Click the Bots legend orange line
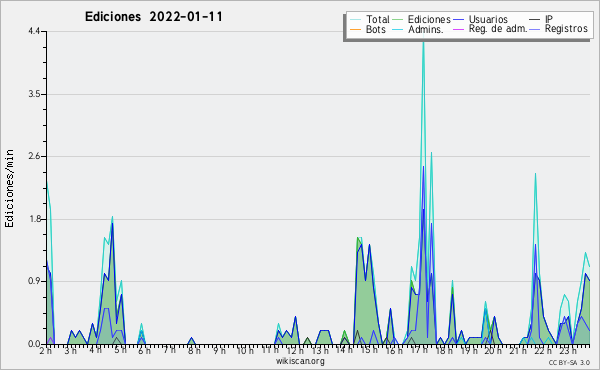Image resolution: width=600 pixels, height=370 pixels. [x=355, y=29]
